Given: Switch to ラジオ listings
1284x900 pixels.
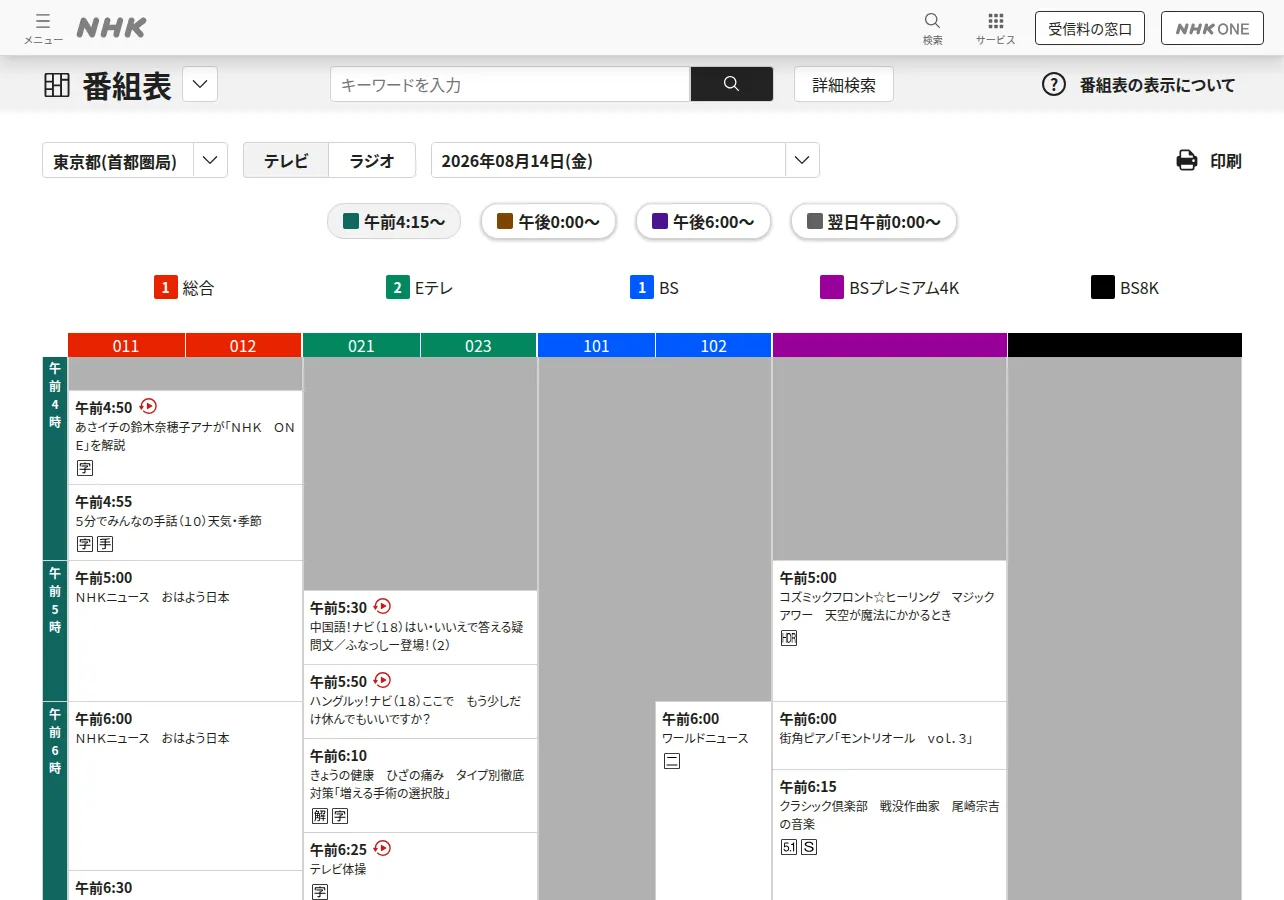Looking at the screenshot, I should click(372, 160).
